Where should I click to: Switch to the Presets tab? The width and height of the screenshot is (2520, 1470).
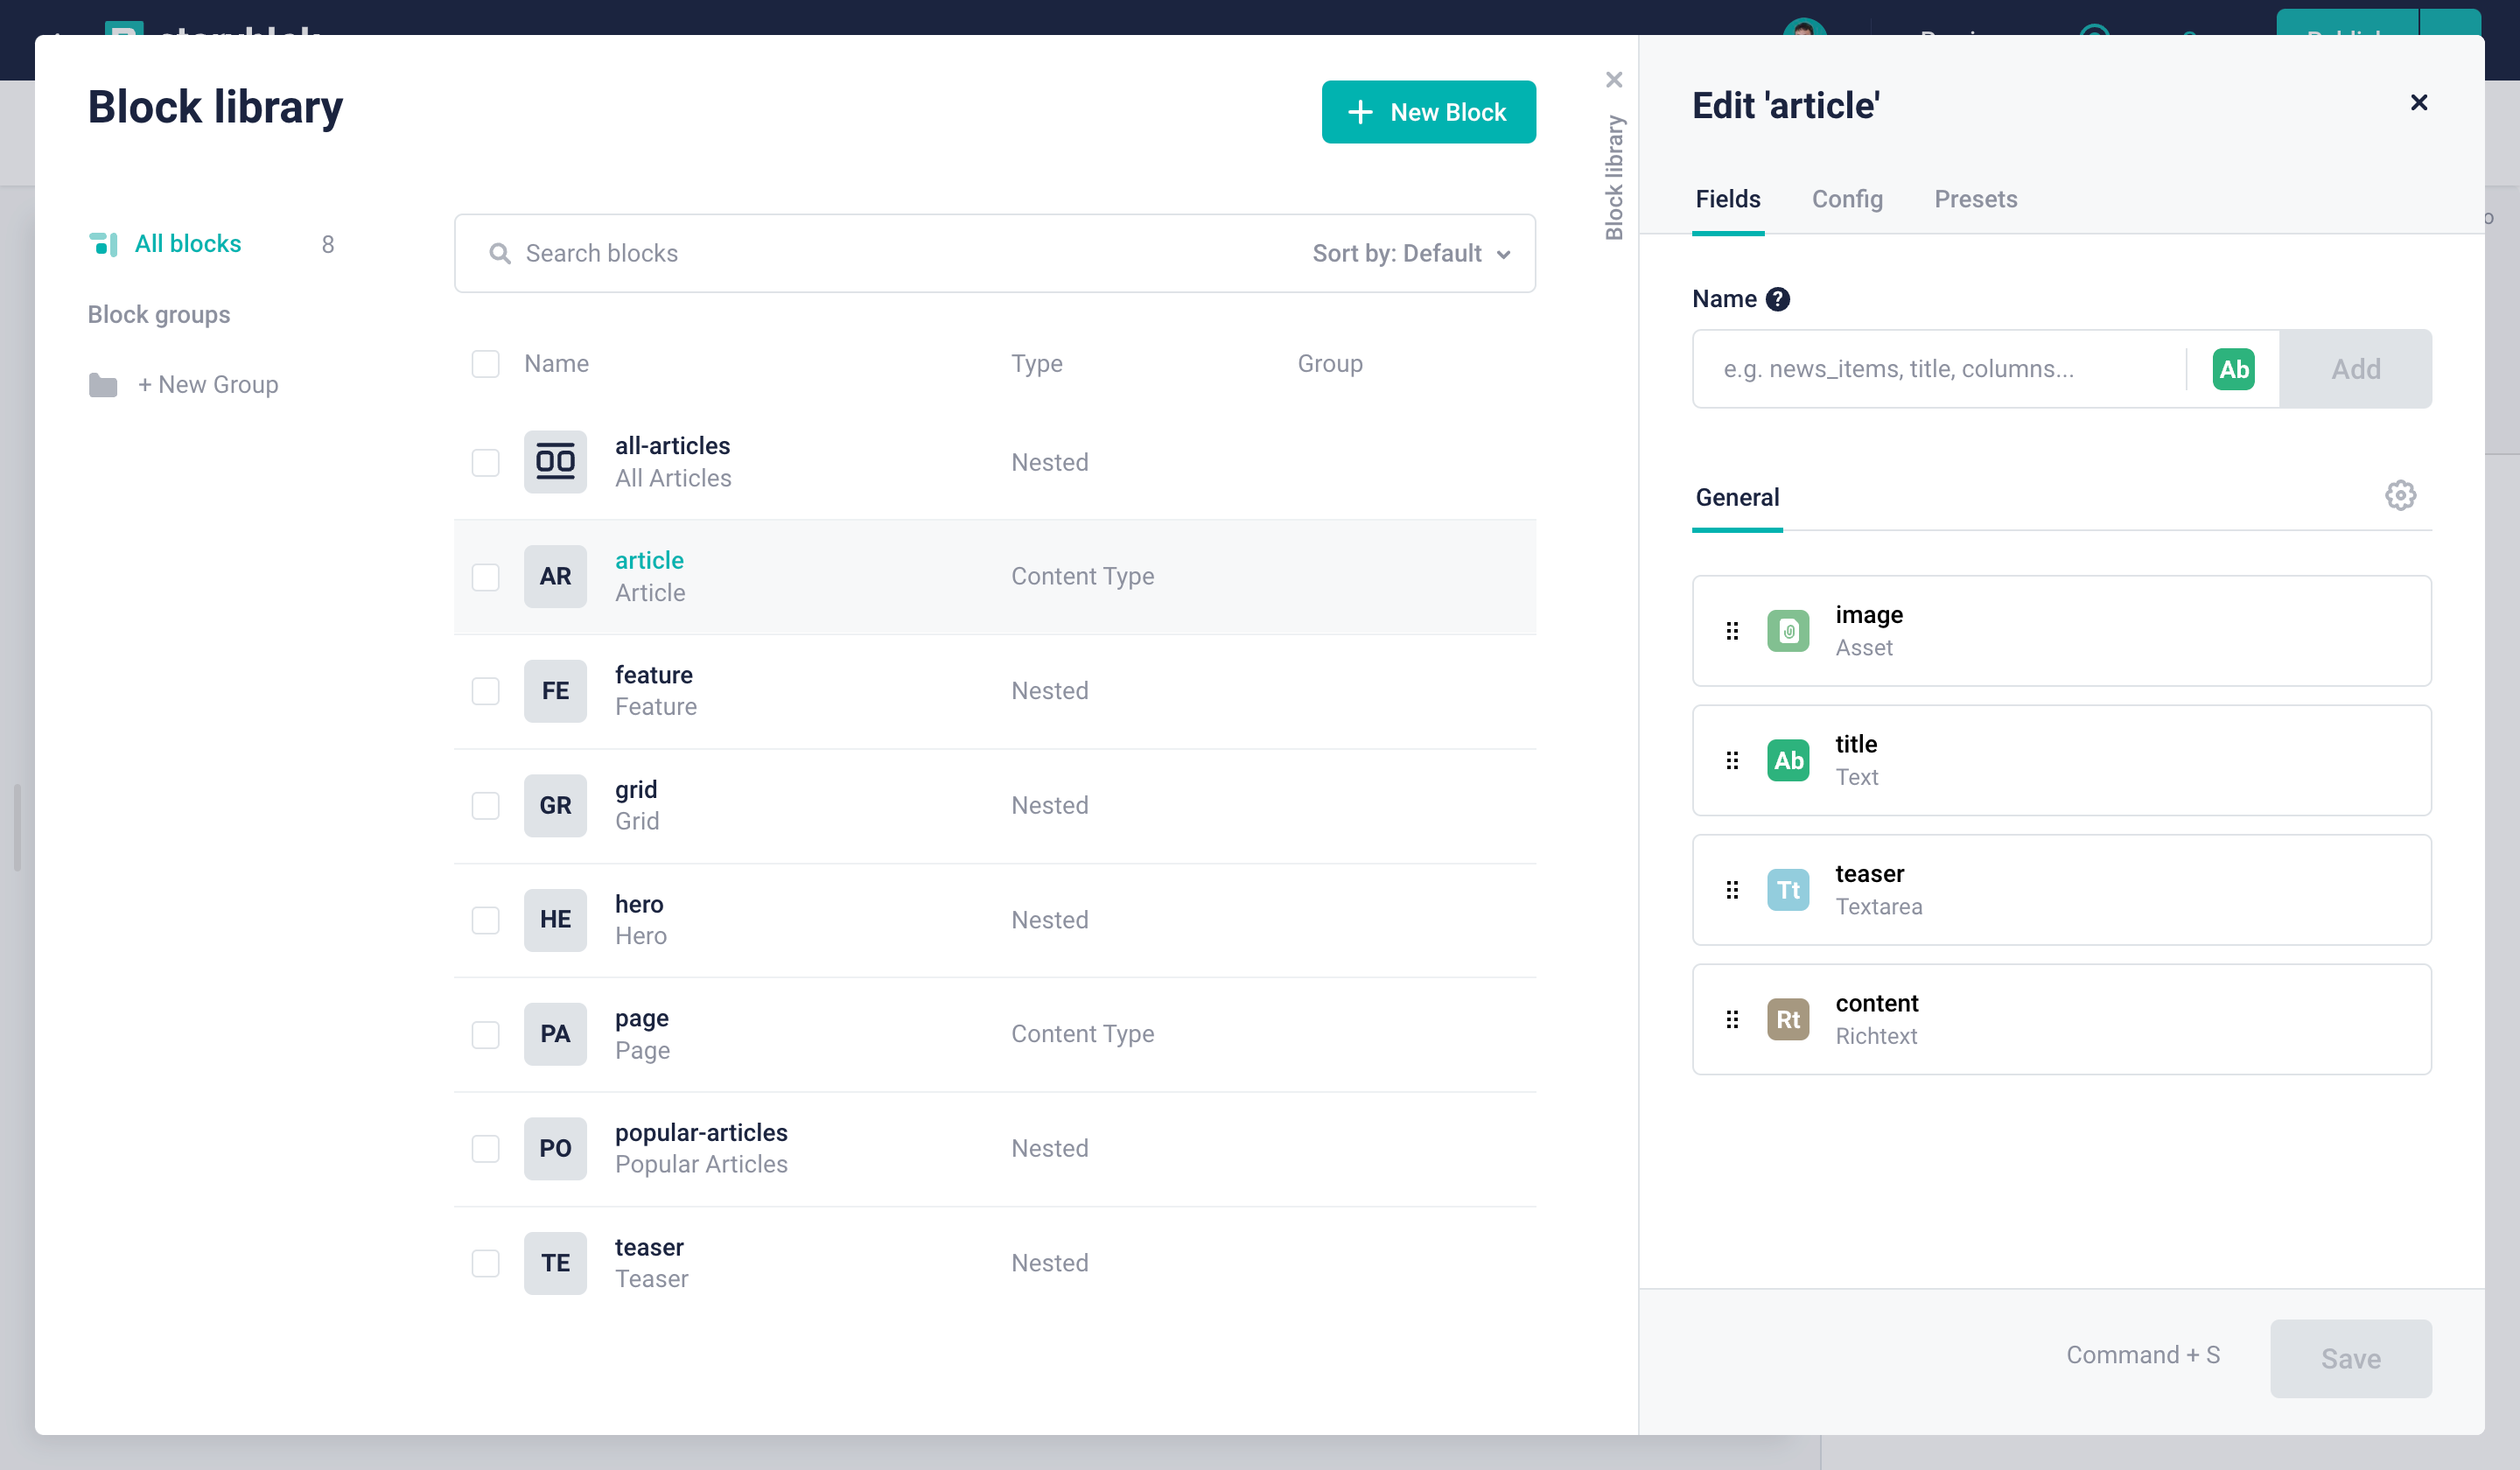tap(1975, 199)
